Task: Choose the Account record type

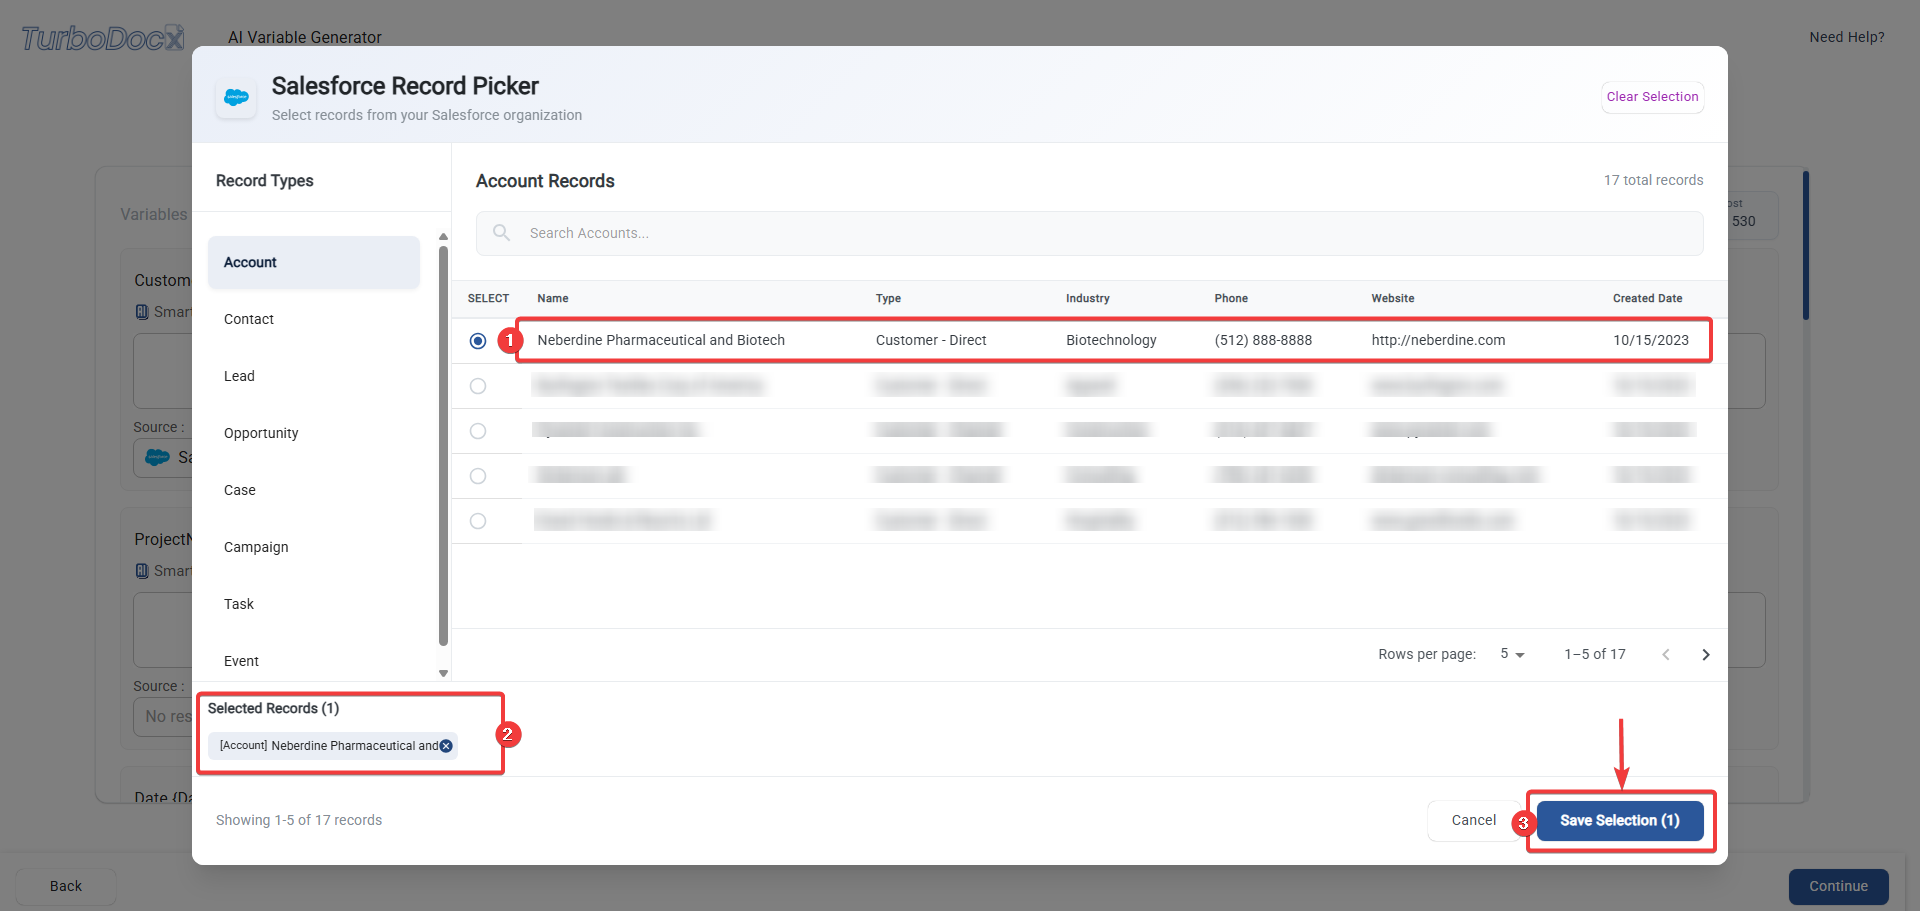Action: (314, 262)
